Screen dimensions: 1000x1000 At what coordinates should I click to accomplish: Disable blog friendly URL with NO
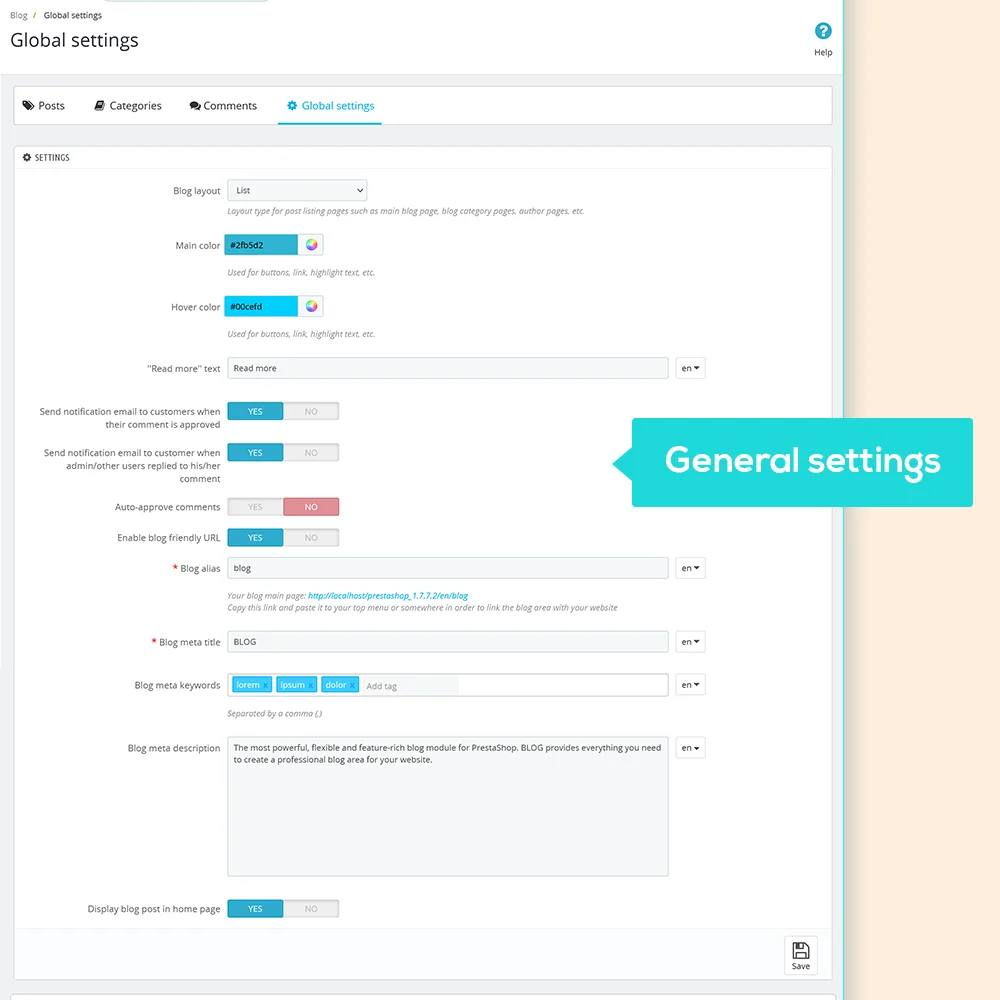click(x=311, y=538)
